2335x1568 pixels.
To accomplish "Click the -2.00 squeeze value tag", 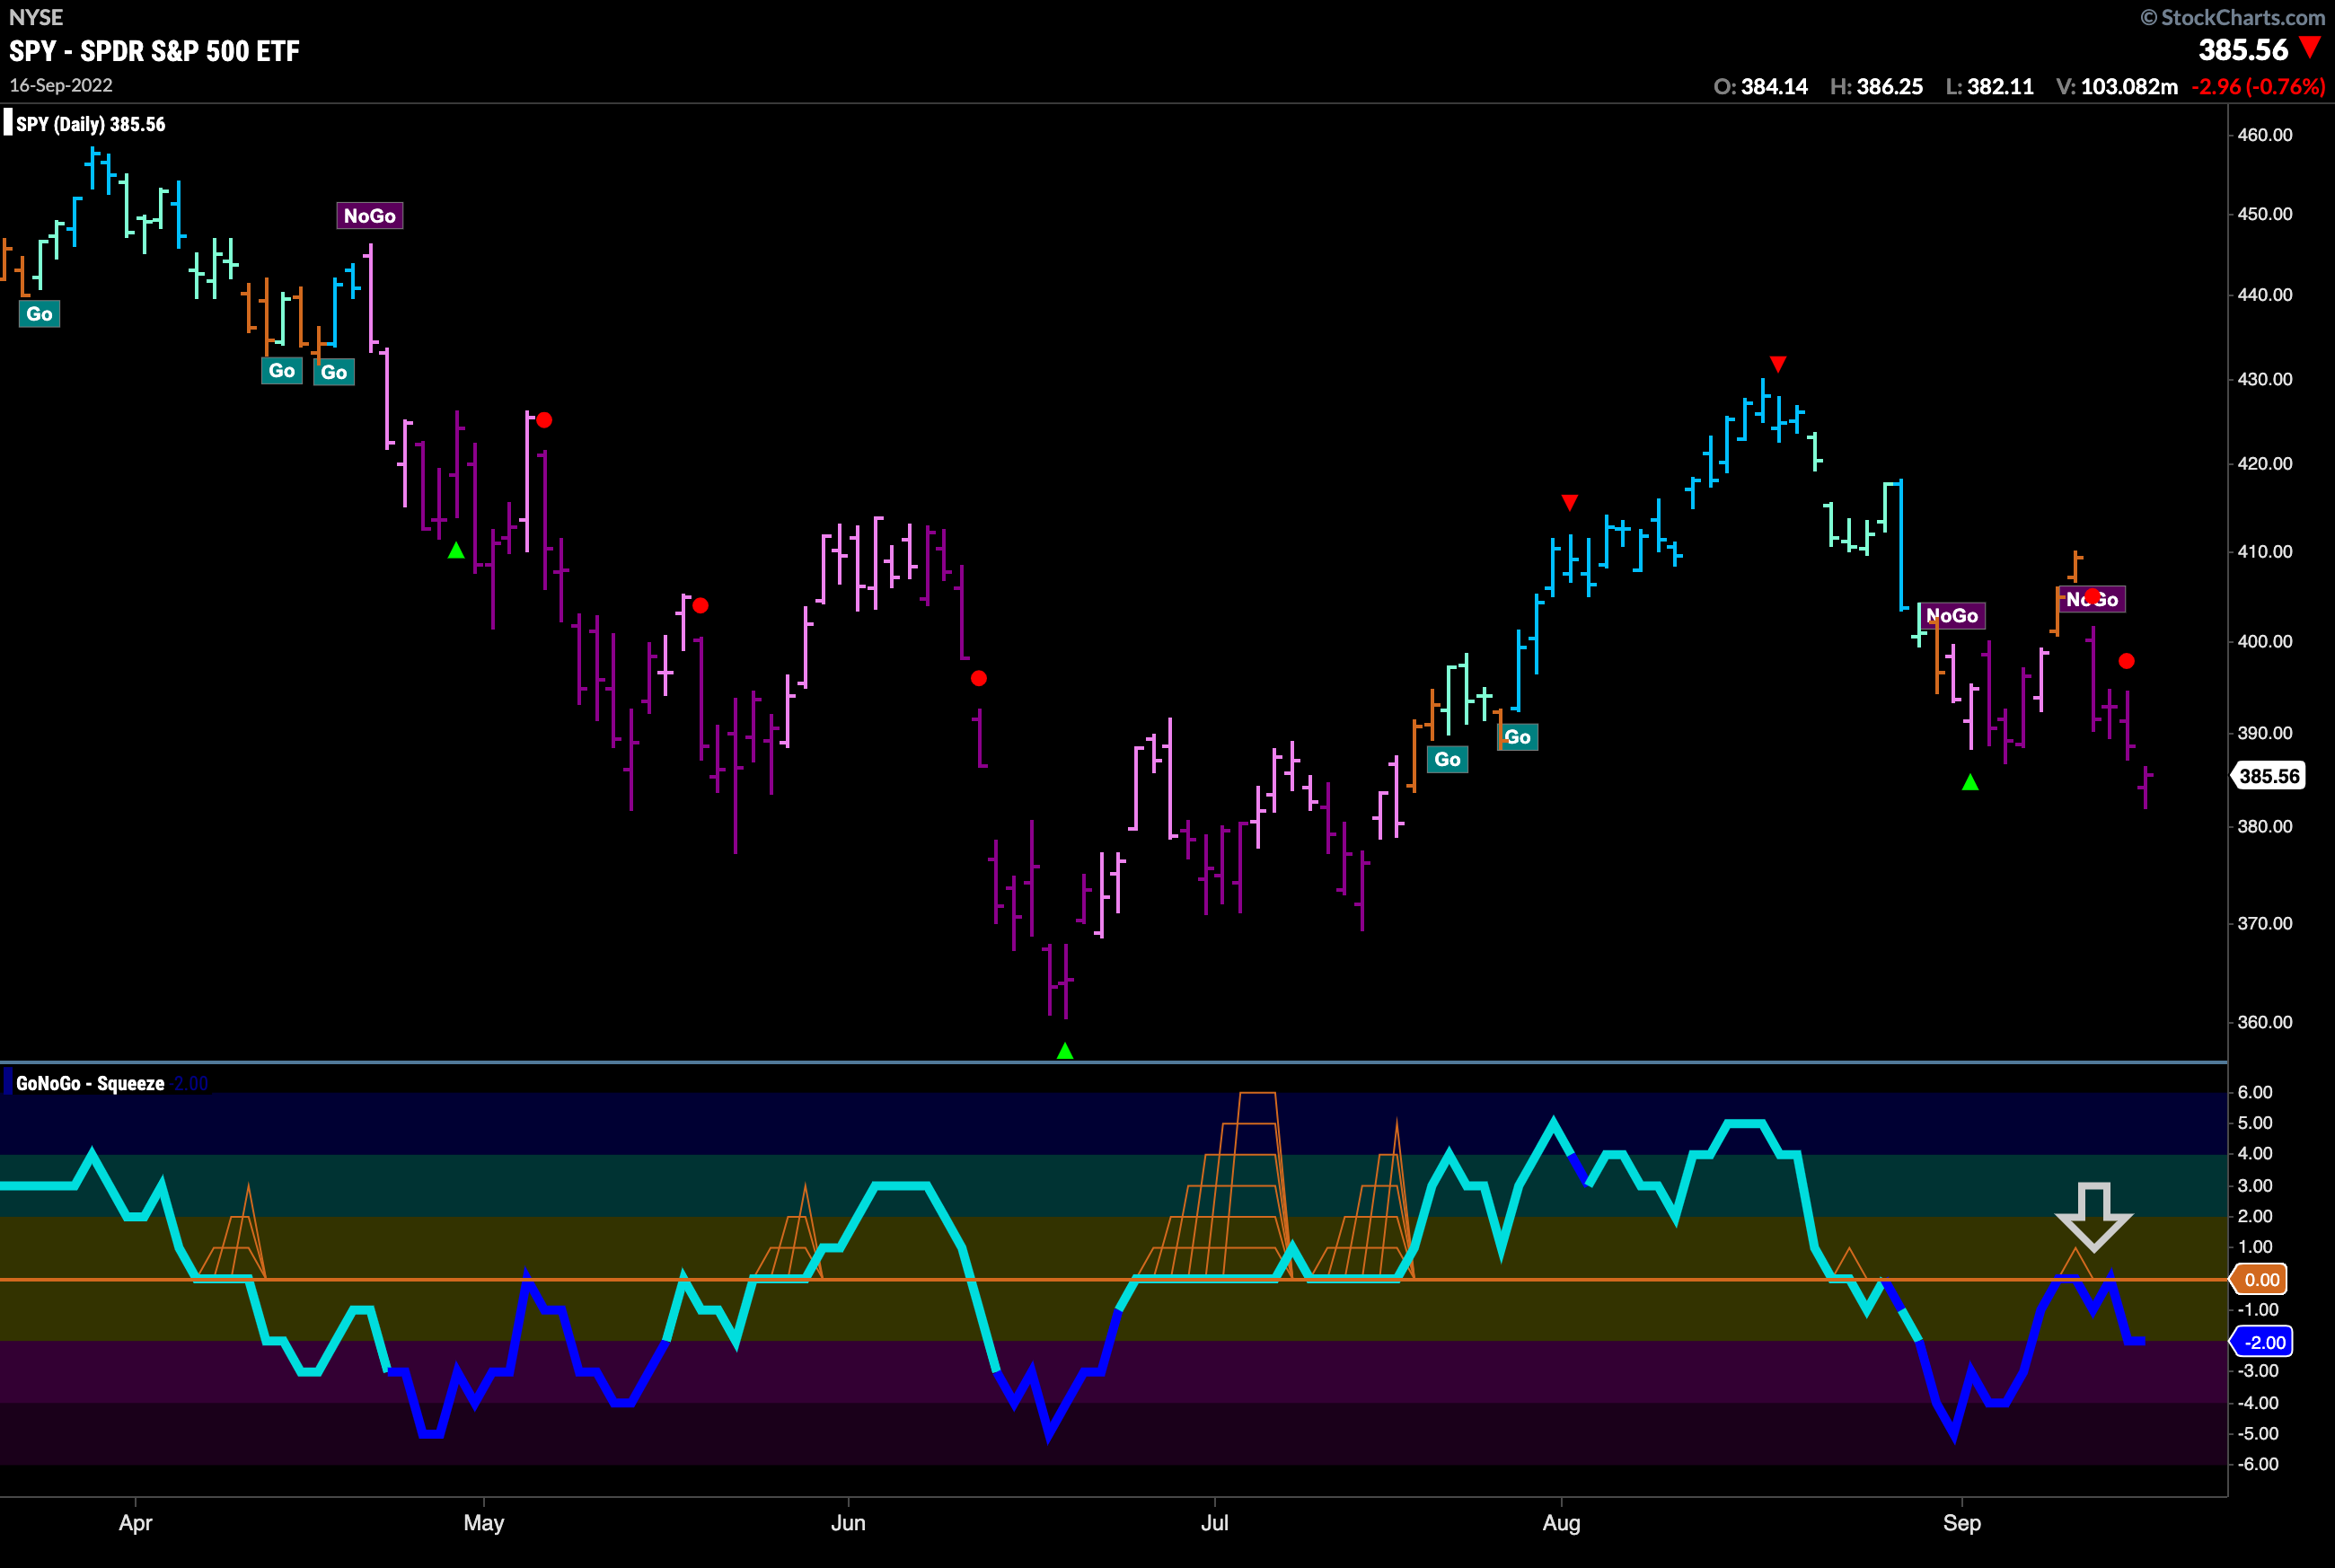I will pos(2263,1342).
